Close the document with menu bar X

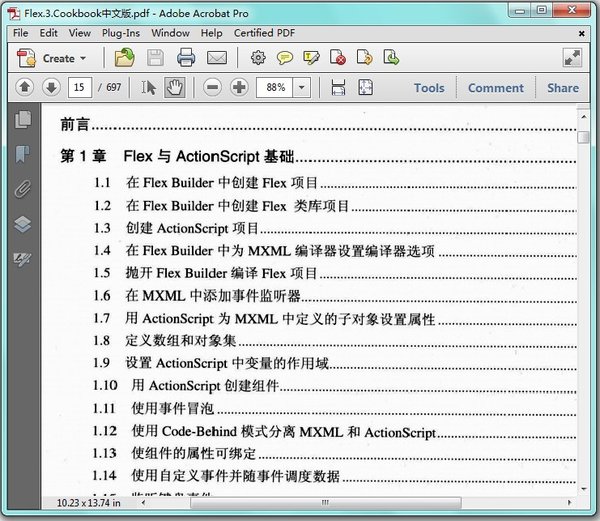pos(582,34)
